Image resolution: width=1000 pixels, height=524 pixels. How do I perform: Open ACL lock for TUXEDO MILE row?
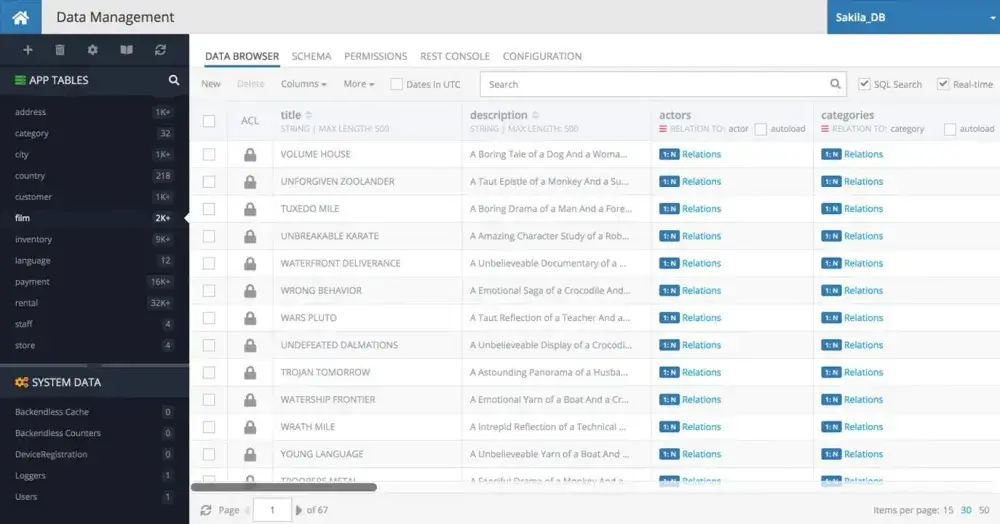[x=250, y=209]
